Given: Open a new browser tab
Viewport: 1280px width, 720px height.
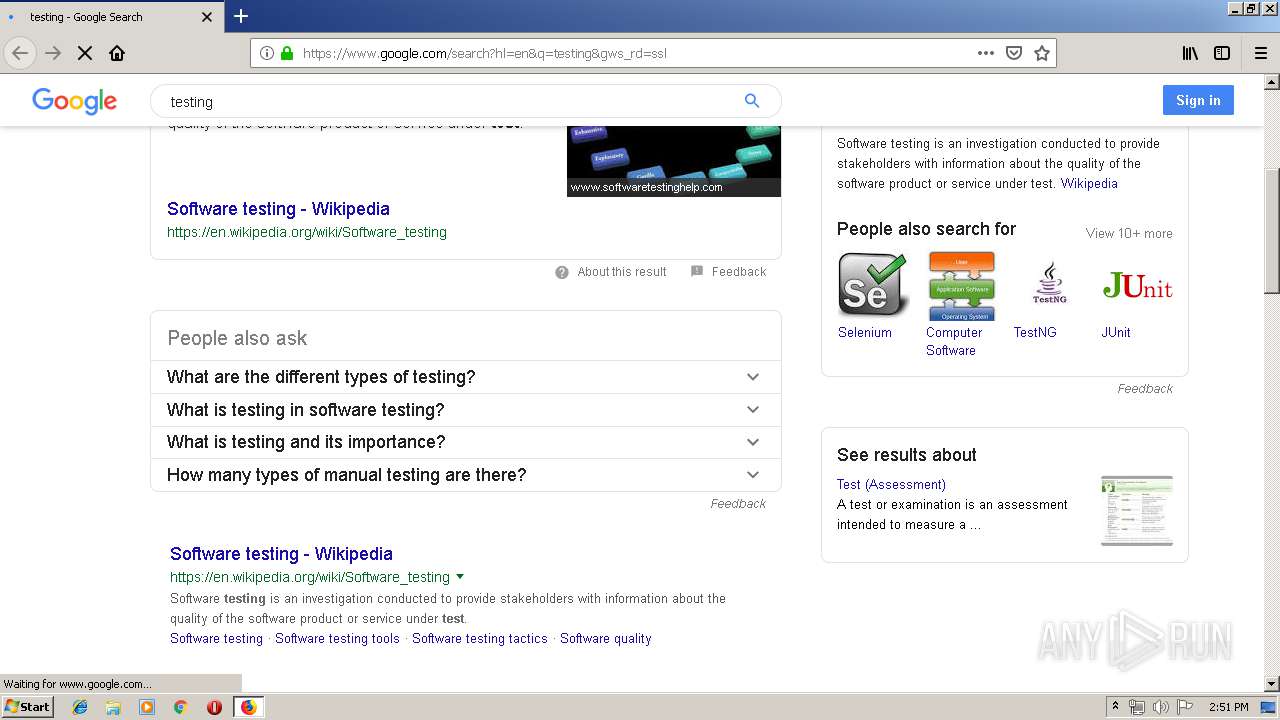Looking at the screenshot, I should click(x=241, y=16).
